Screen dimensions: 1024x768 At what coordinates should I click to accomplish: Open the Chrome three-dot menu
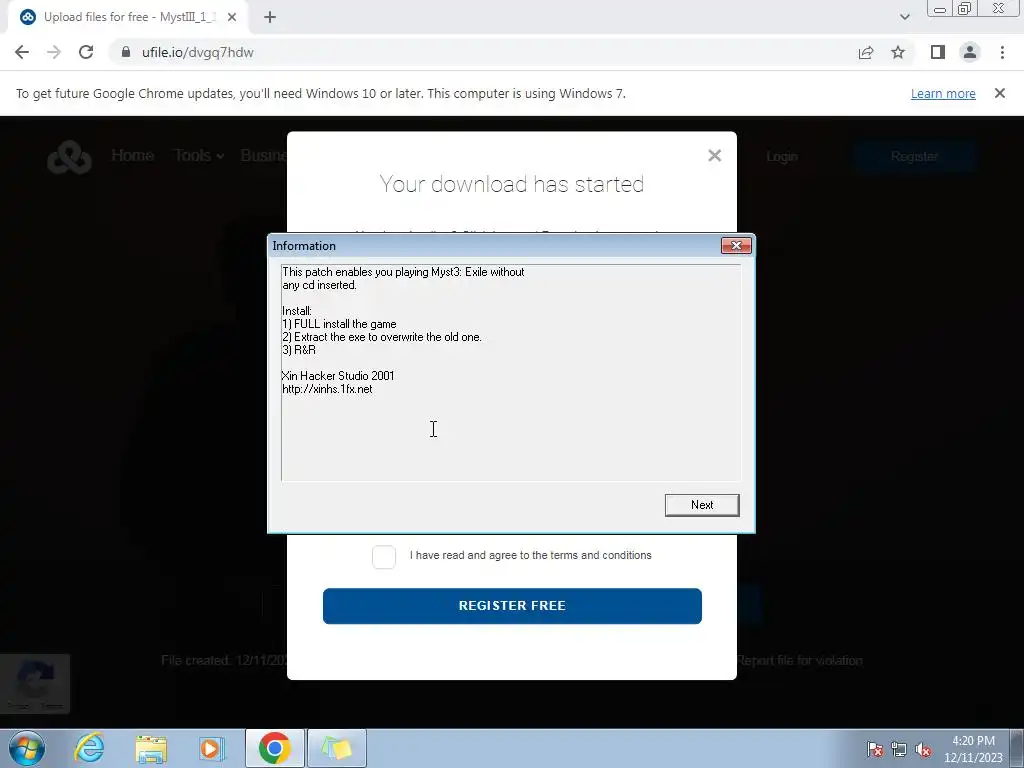coord(1002,52)
